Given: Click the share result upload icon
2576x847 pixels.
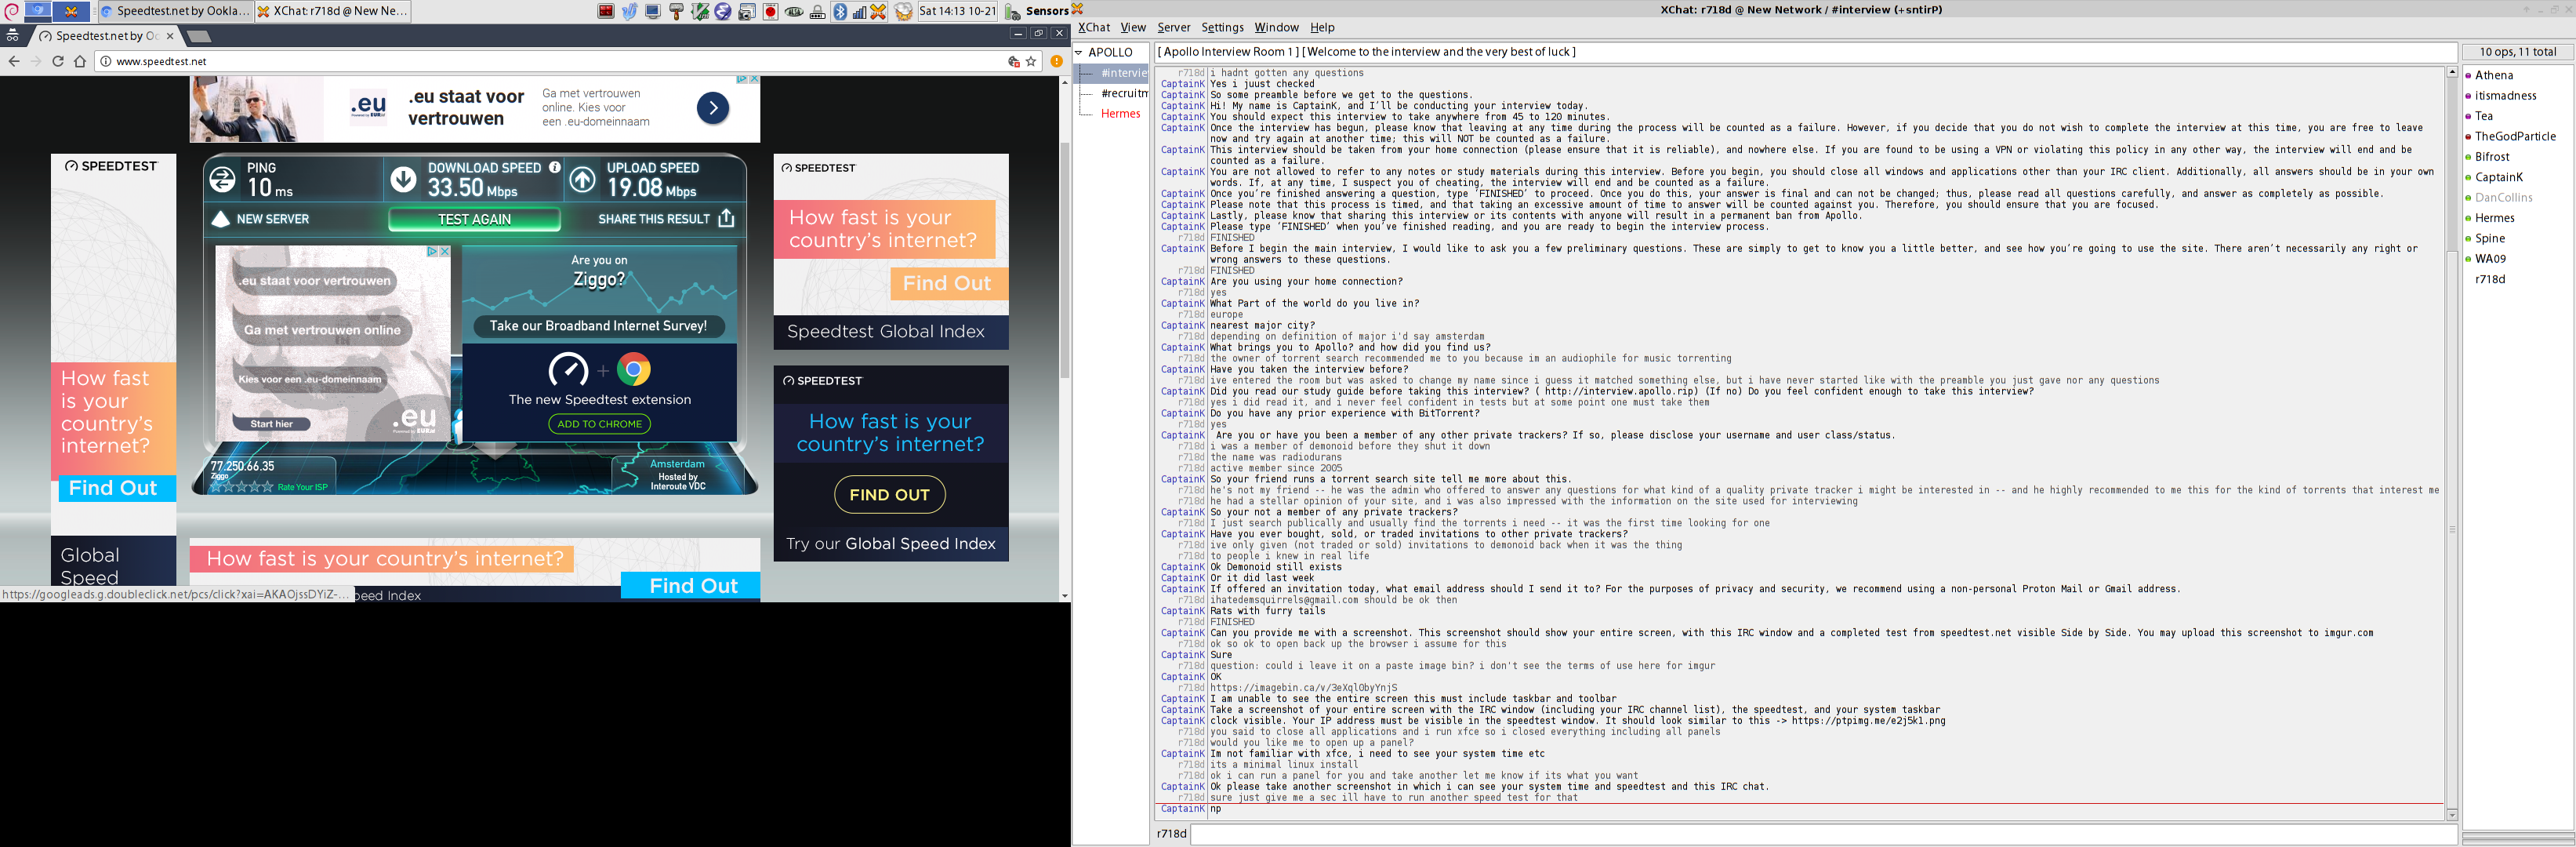Looking at the screenshot, I should click(727, 218).
